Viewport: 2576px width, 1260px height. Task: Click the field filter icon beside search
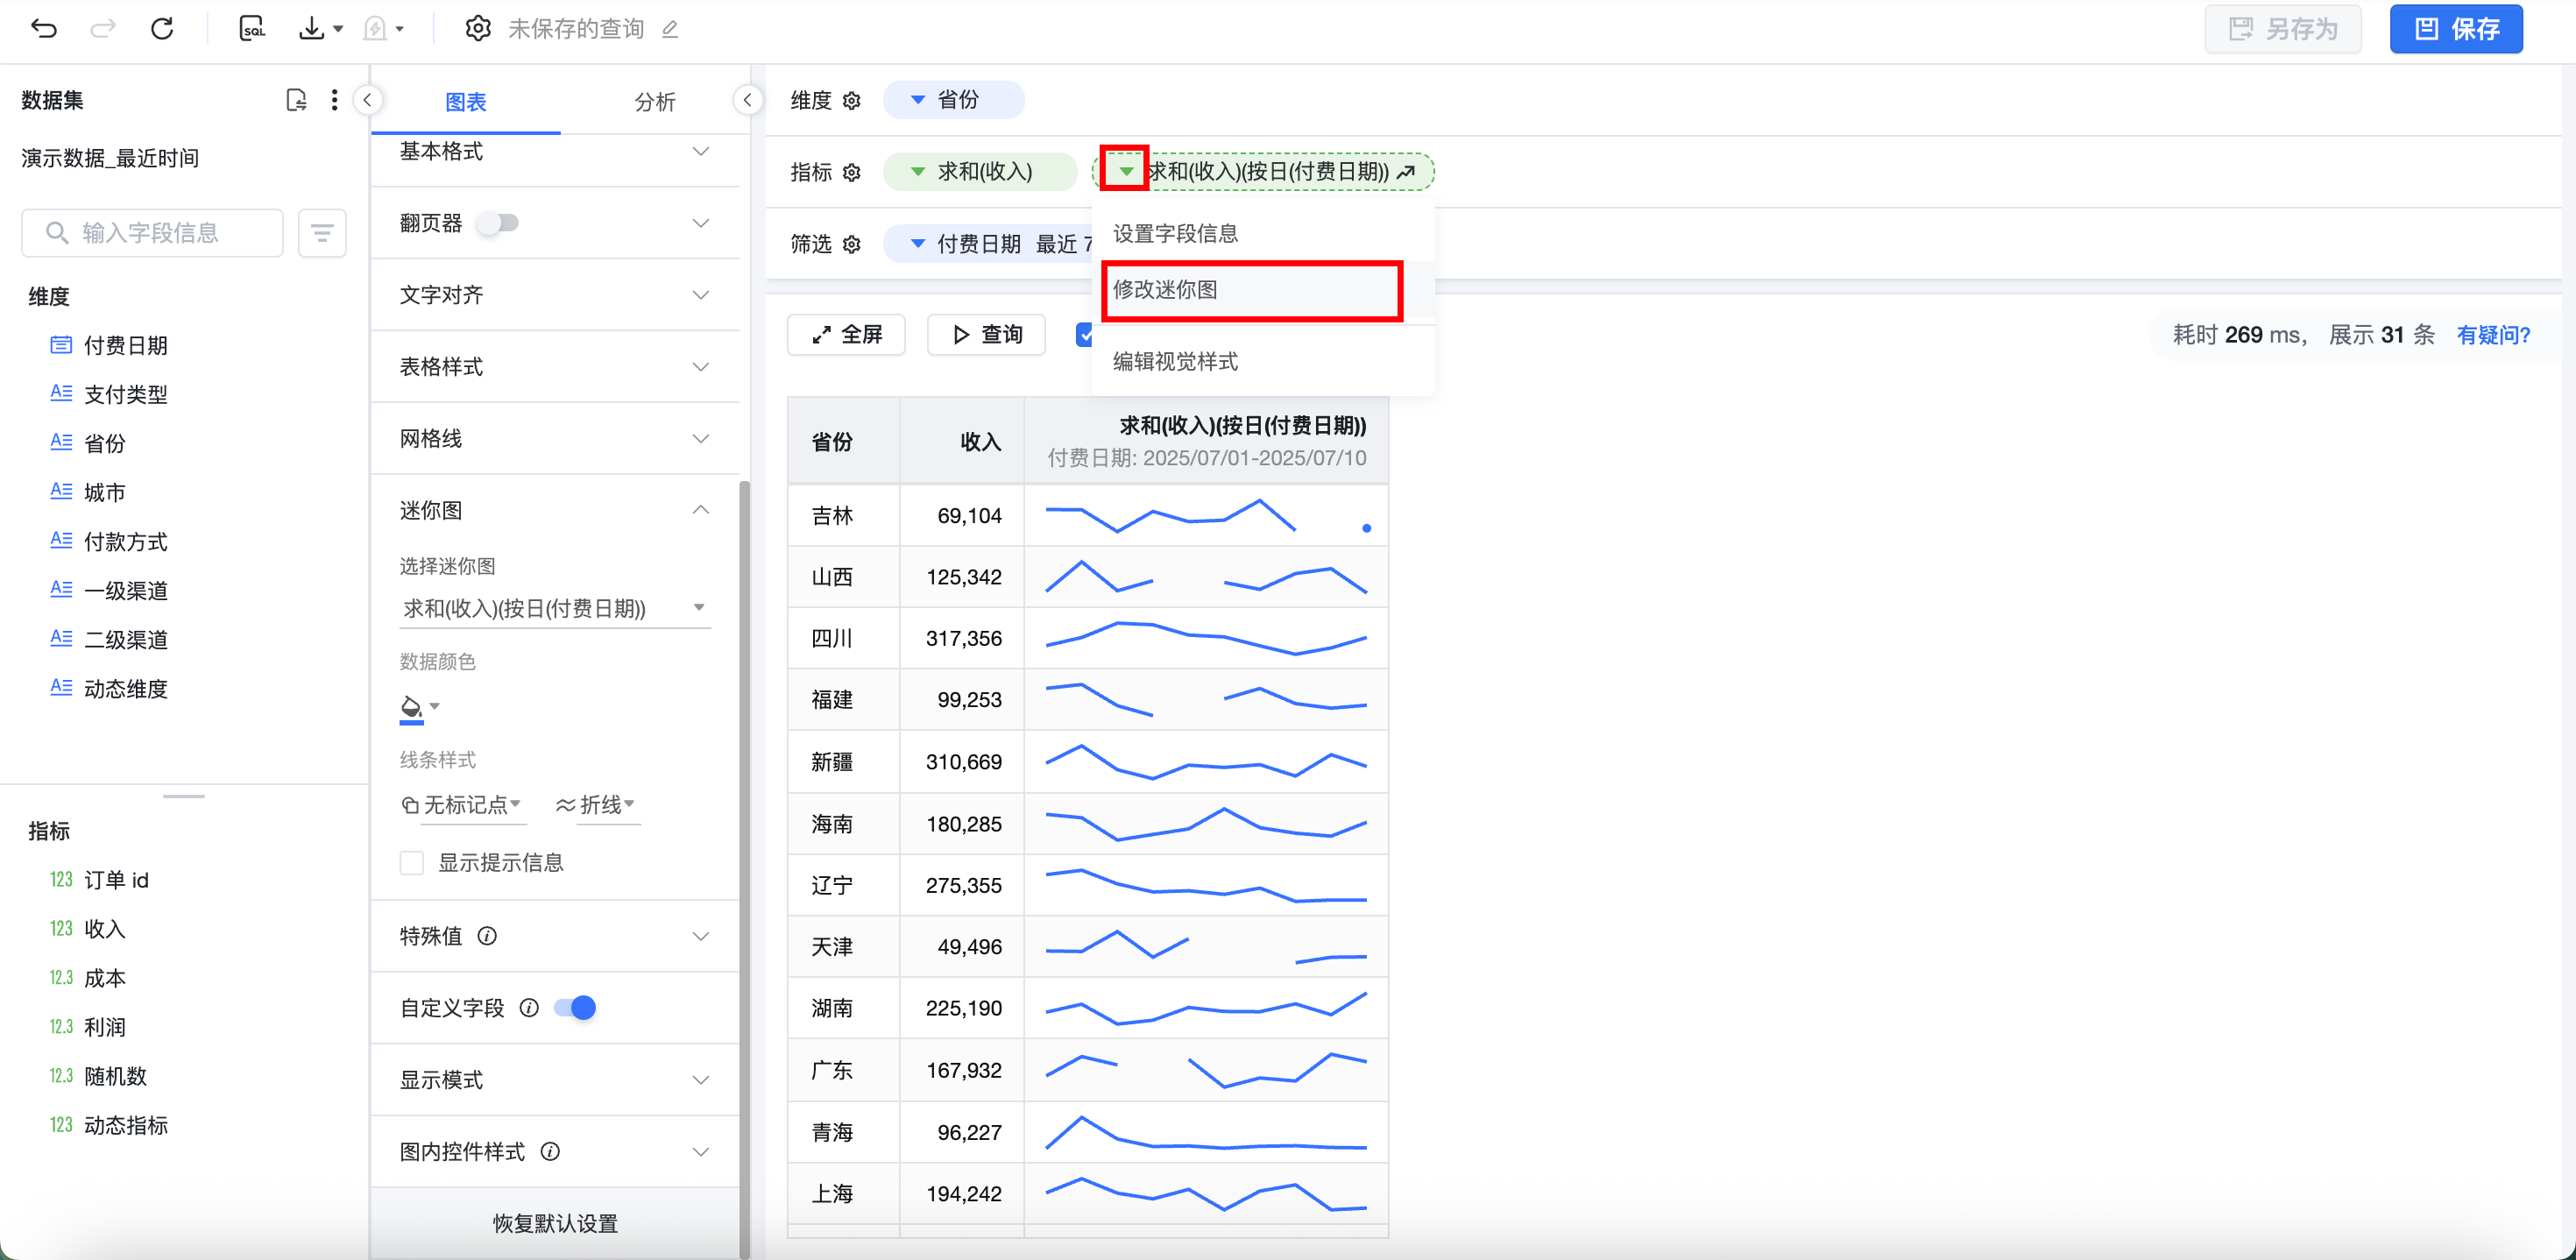(322, 233)
